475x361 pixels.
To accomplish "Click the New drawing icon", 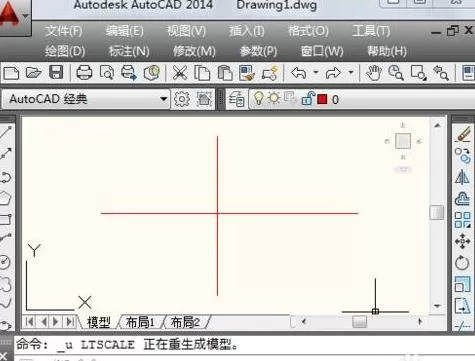I will click(11, 73).
